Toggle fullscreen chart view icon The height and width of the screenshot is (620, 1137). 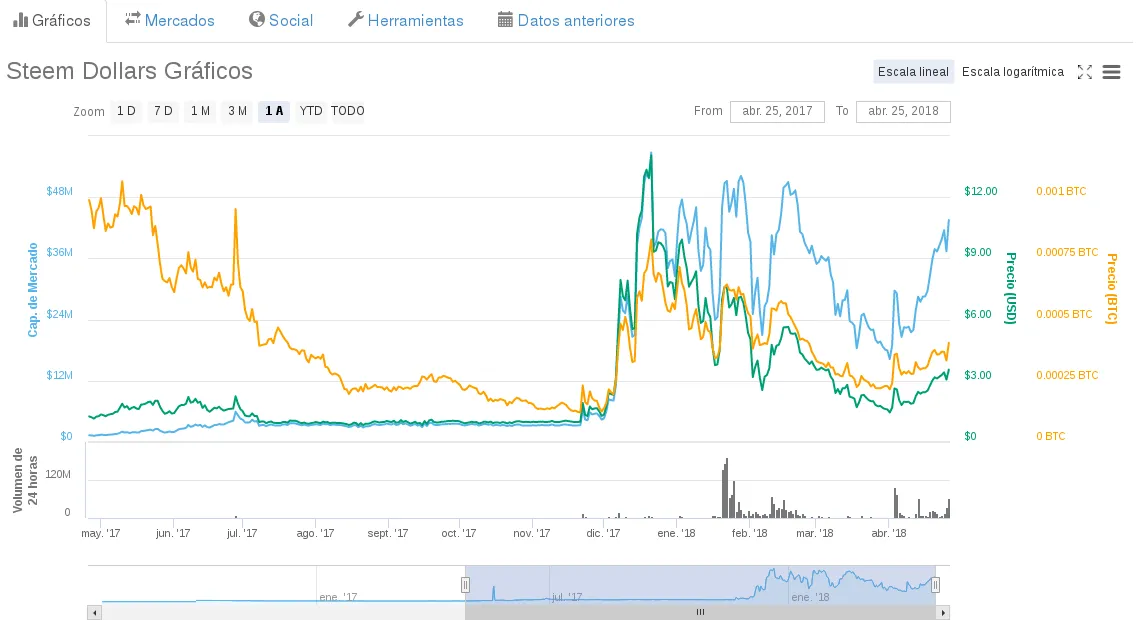[1084, 72]
